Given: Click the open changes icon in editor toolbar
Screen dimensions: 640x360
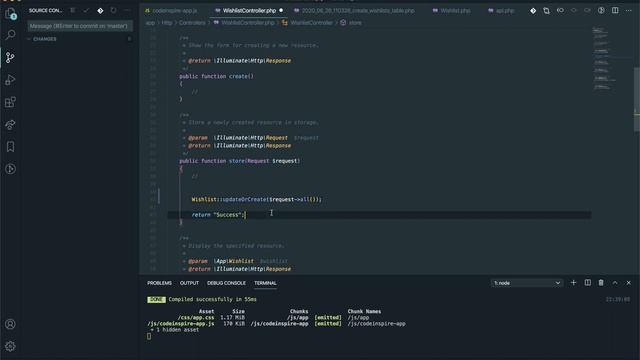Looking at the screenshot, I should [x=547, y=11].
